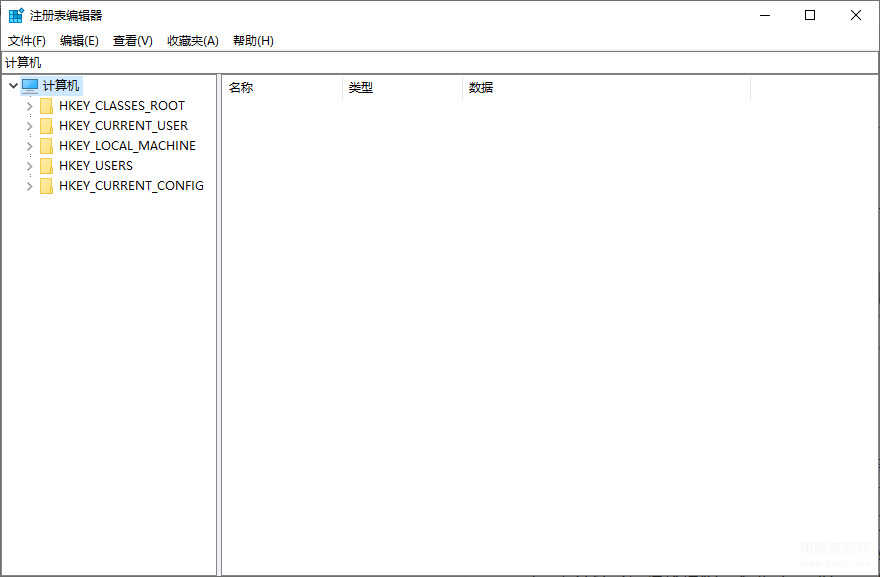Image resolution: width=880 pixels, height=577 pixels.
Task: Click the Registry Editor title bar icon
Action: coord(16,15)
